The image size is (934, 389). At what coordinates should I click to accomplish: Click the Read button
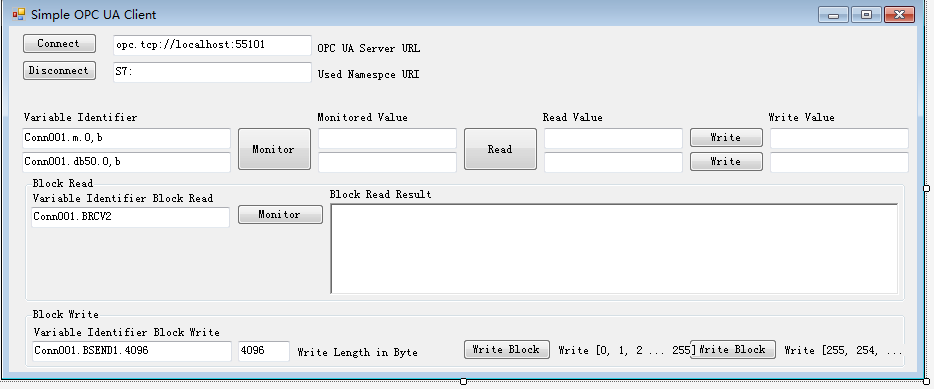tap(500, 149)
